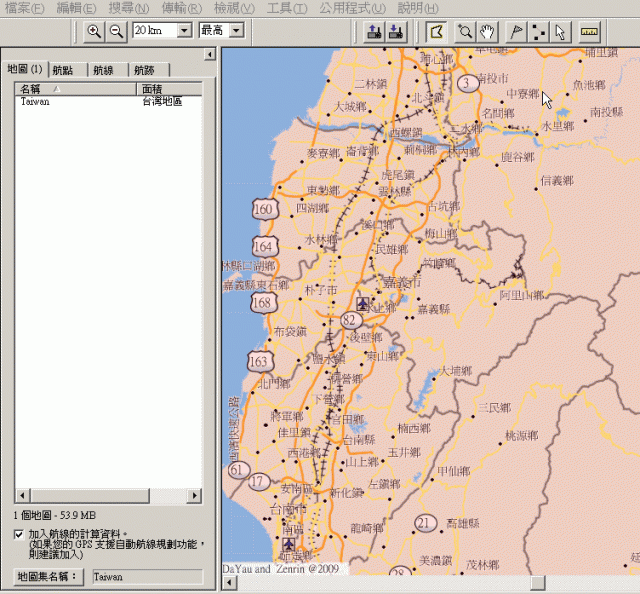Click the 信義鄉 label on map
The image size is (640, 594).
tap(557, 180)
